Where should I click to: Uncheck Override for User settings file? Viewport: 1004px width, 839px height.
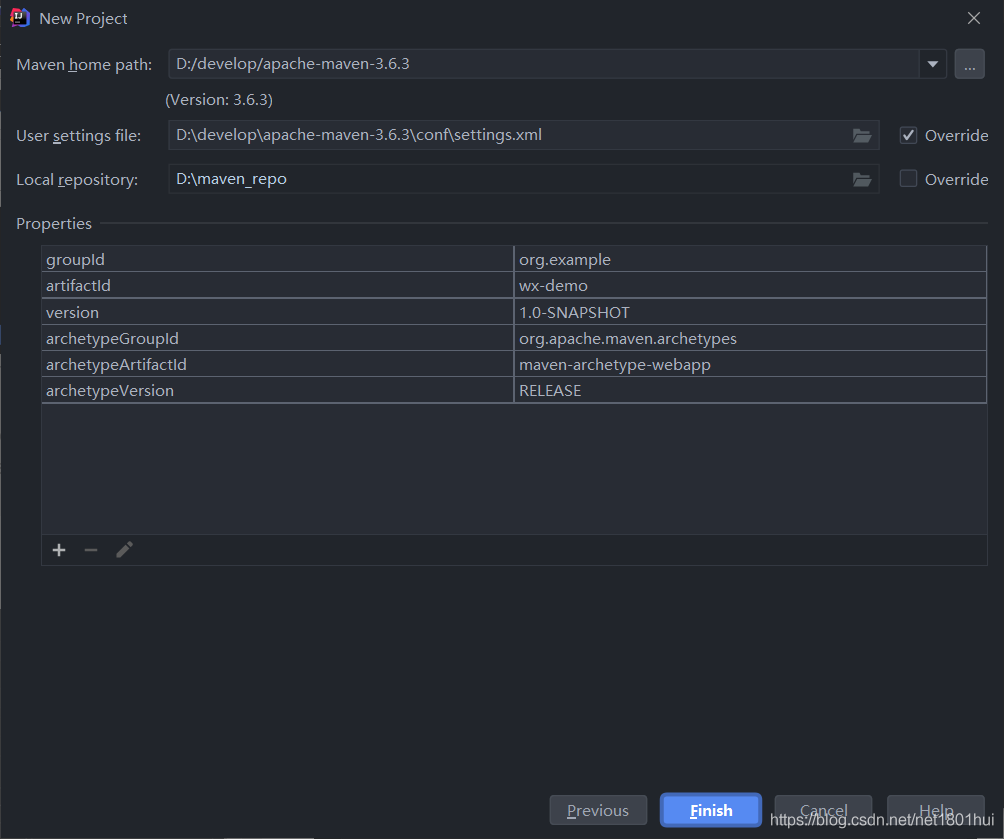coord(908,135)
